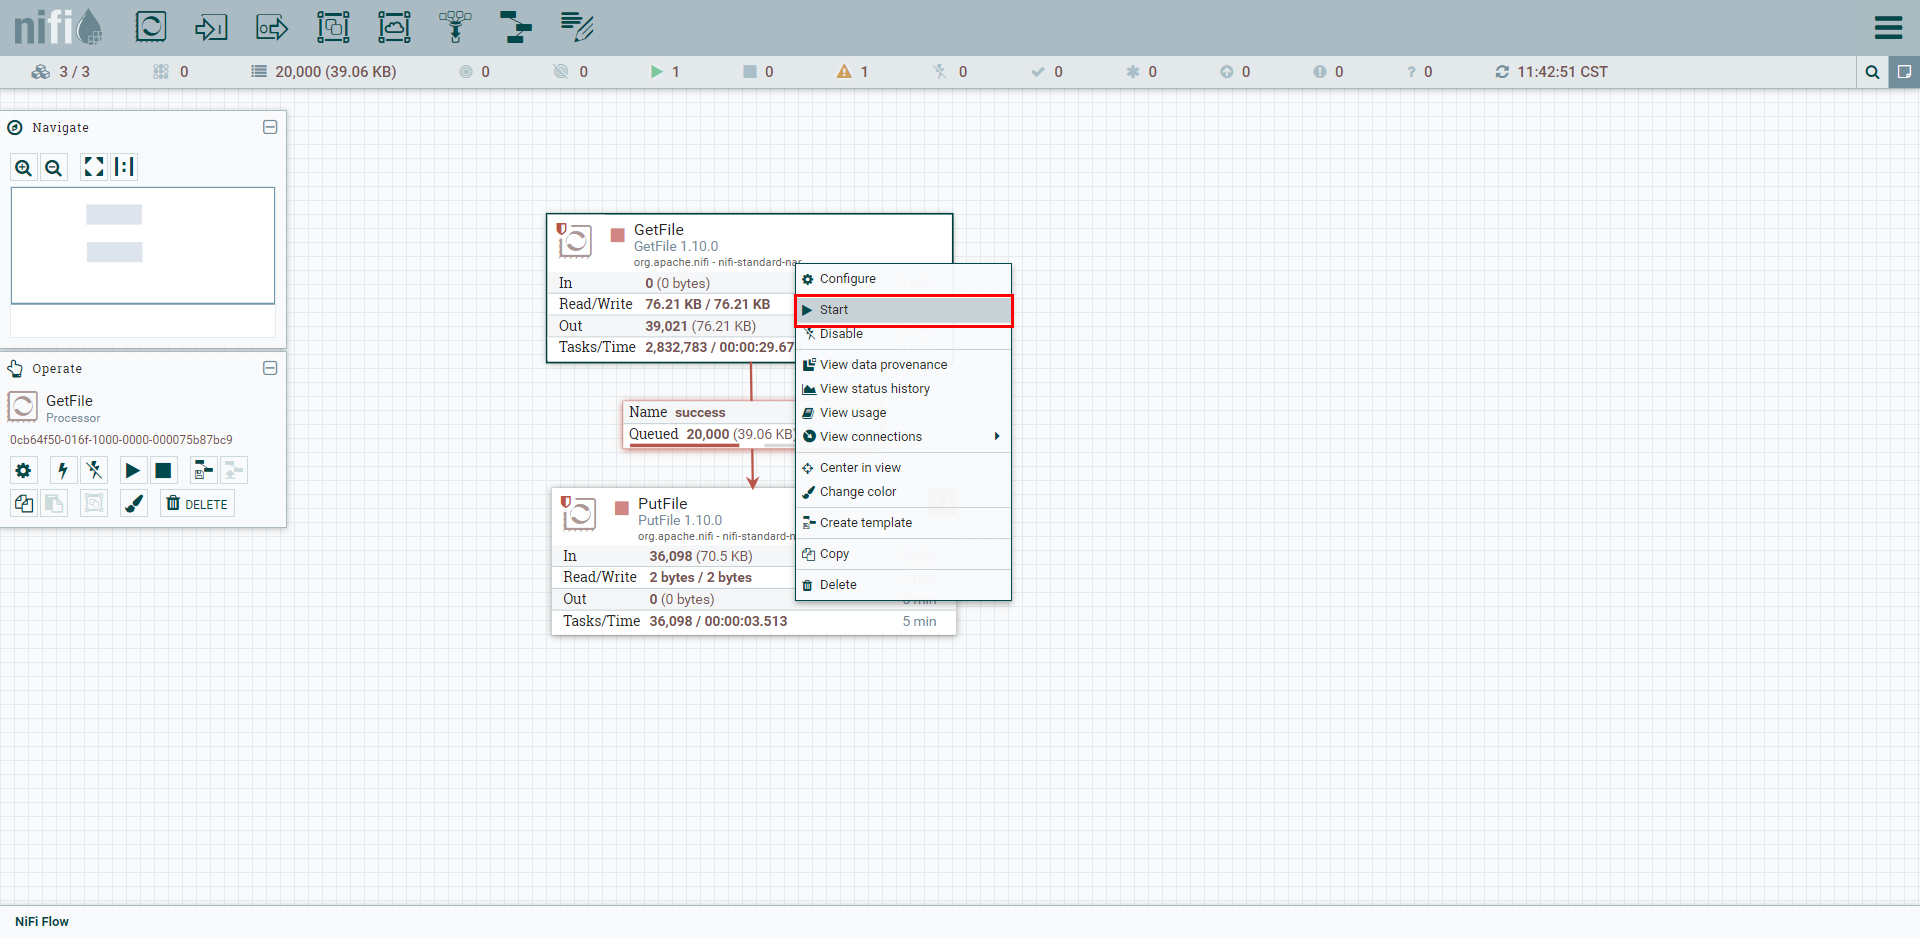Click the PutFile processor title
Image resolution: width=1920 pixels, height=937 pixels.
(x=663, y=504)
